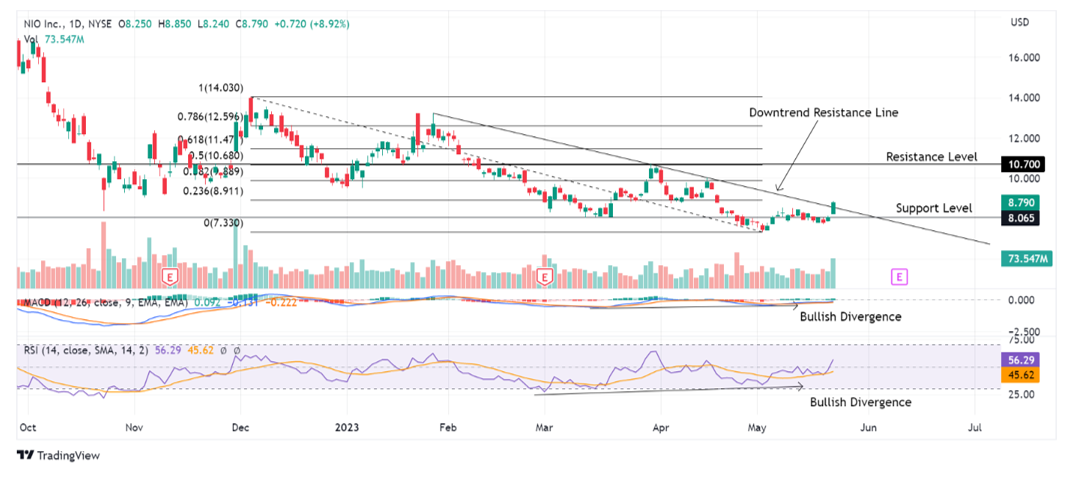Click the 'Nov' label on time axis

(135, 428)
